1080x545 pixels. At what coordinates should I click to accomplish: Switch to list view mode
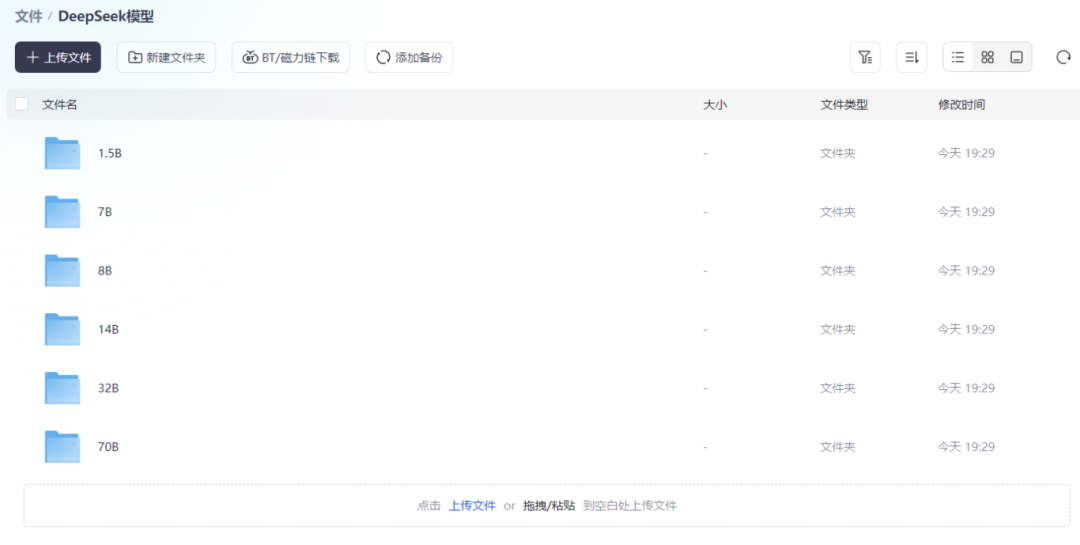coord(958,57)
